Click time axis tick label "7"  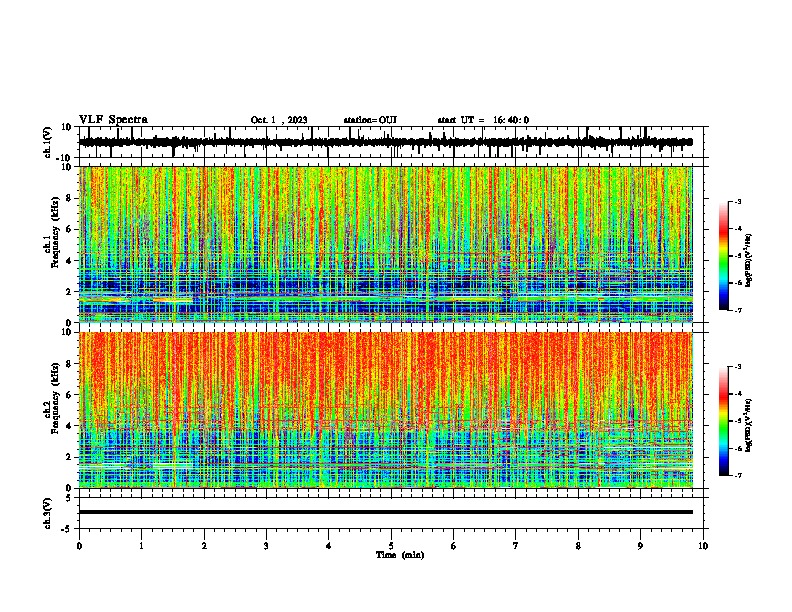click(x=516, y=546)
